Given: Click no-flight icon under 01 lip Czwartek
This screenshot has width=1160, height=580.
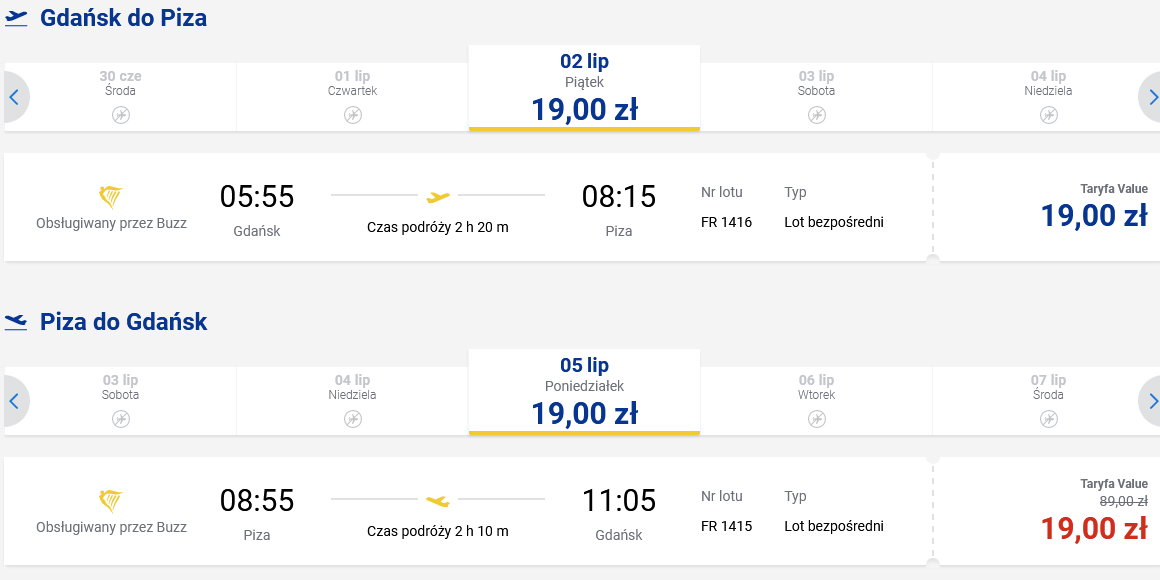Looking at the screenshot, I should point(353,115).
